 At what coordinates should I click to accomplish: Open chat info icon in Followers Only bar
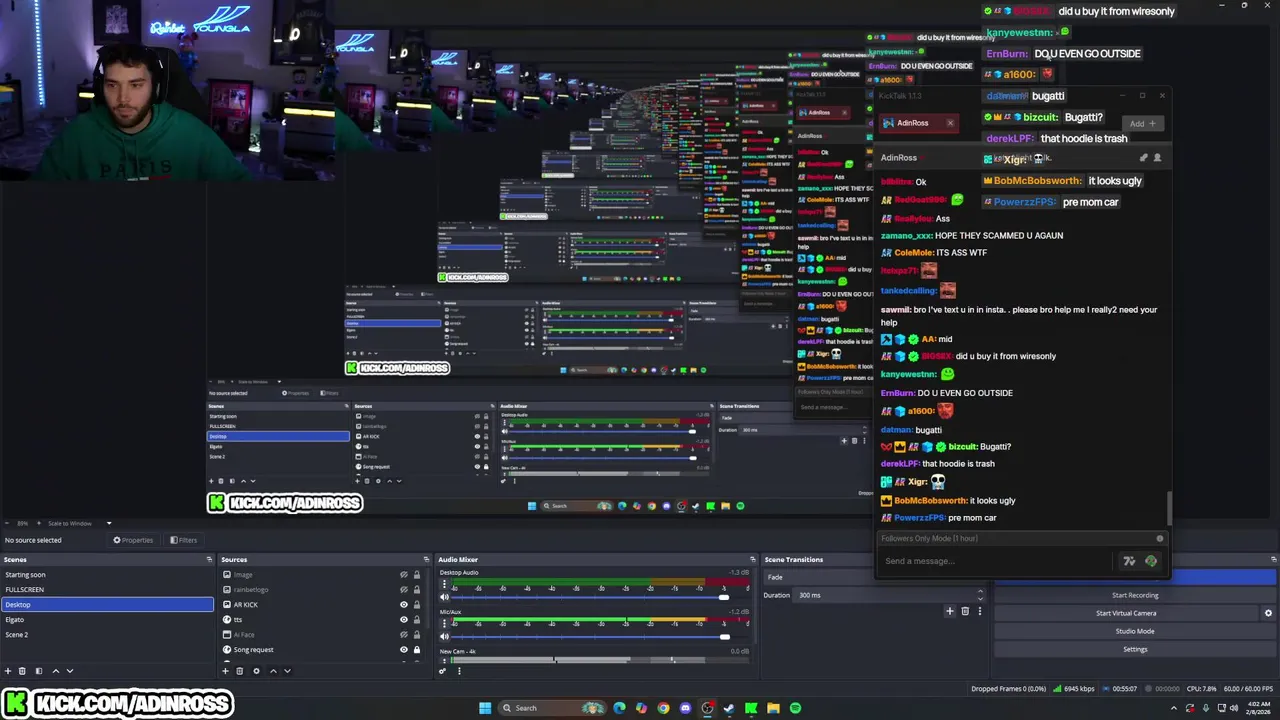coord(1160,539)
